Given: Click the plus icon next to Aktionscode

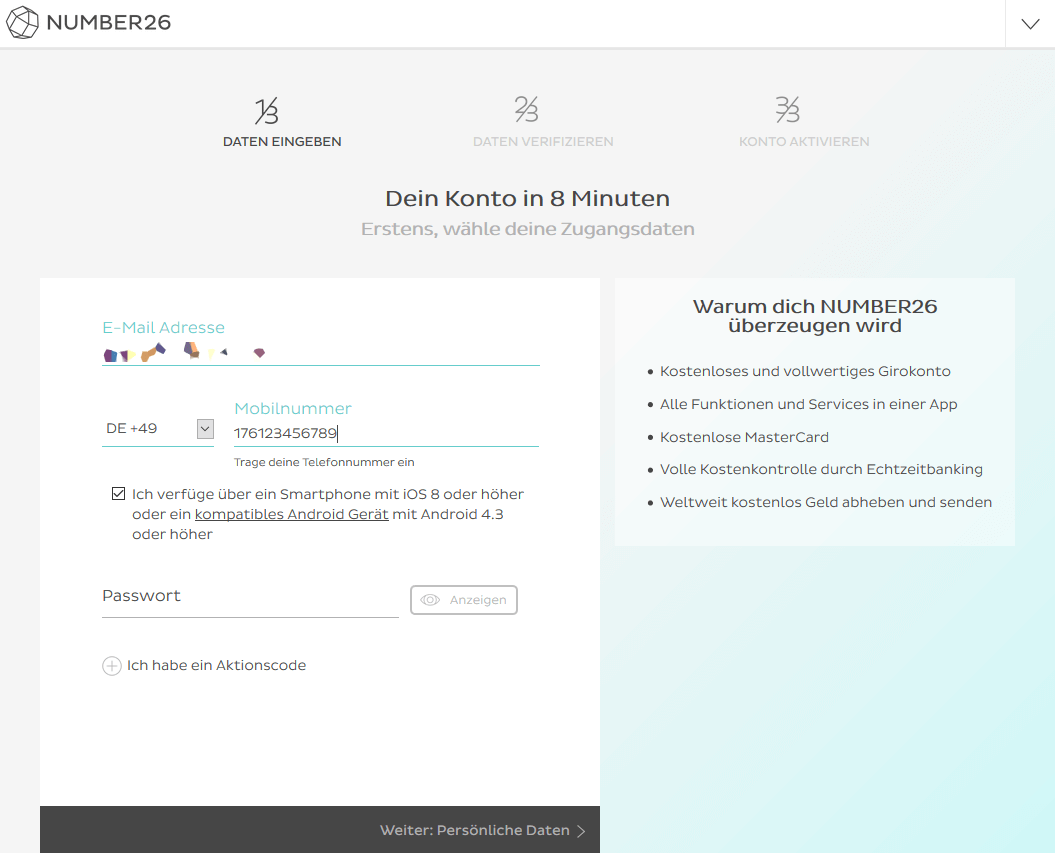Looking at the screenshot, I should [x=111, y=665].
